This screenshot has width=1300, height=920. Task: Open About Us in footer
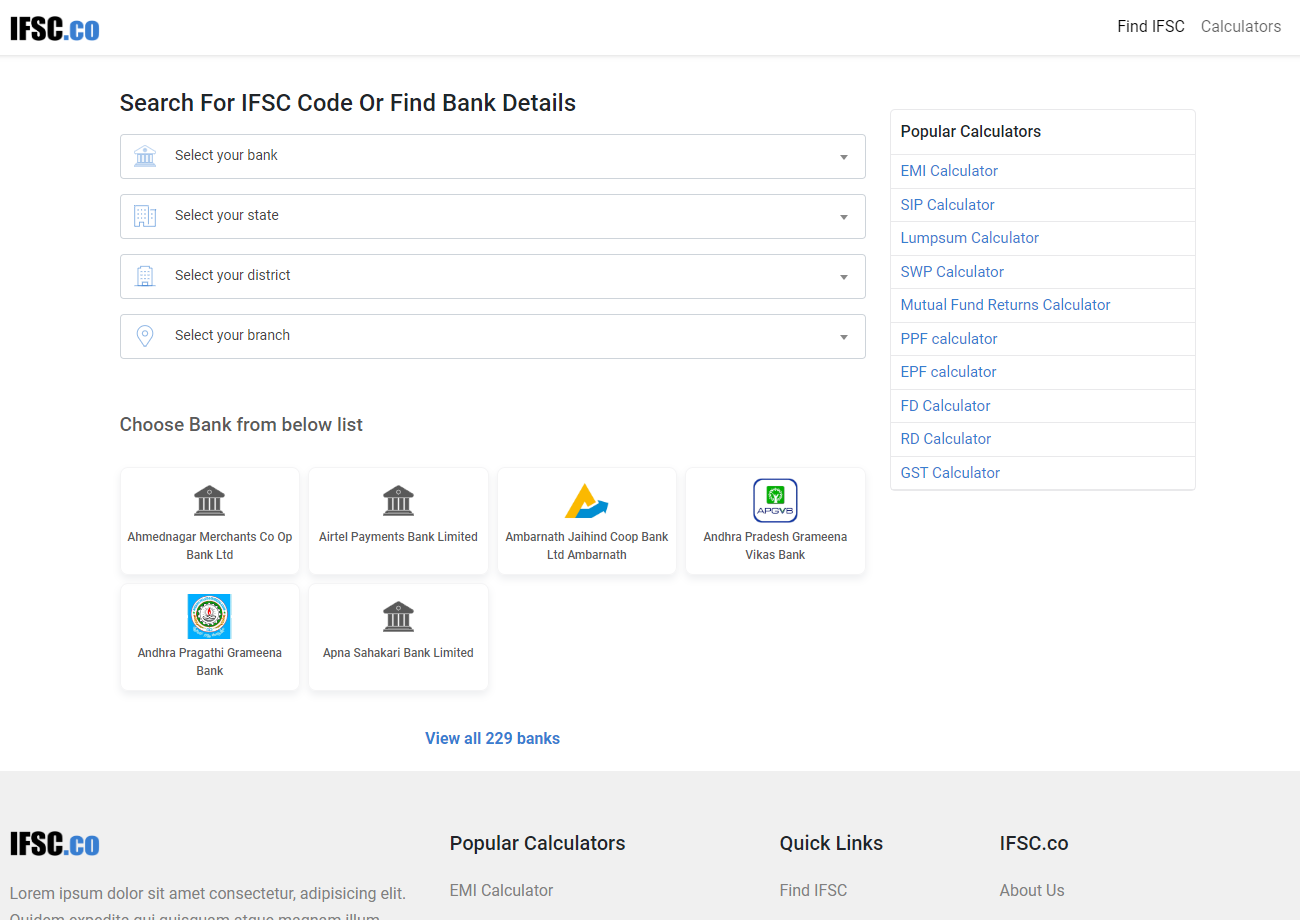click(1032, 891)
